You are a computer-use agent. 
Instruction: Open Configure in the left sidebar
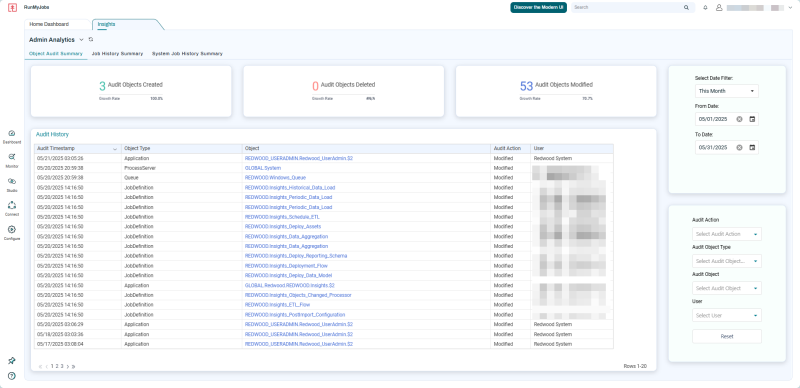tap(12, 232)
